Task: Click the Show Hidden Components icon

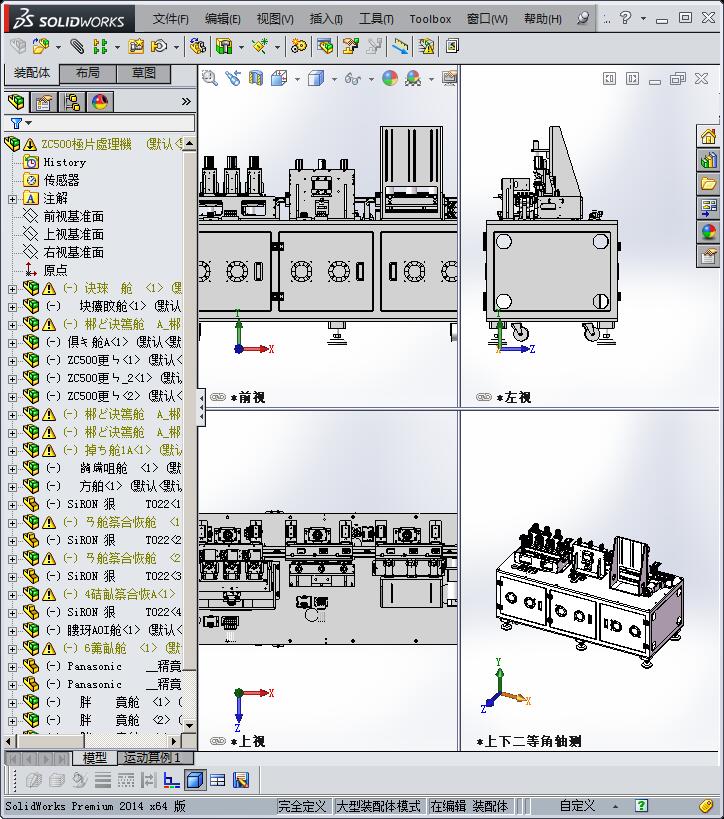Action: (198, 46)
